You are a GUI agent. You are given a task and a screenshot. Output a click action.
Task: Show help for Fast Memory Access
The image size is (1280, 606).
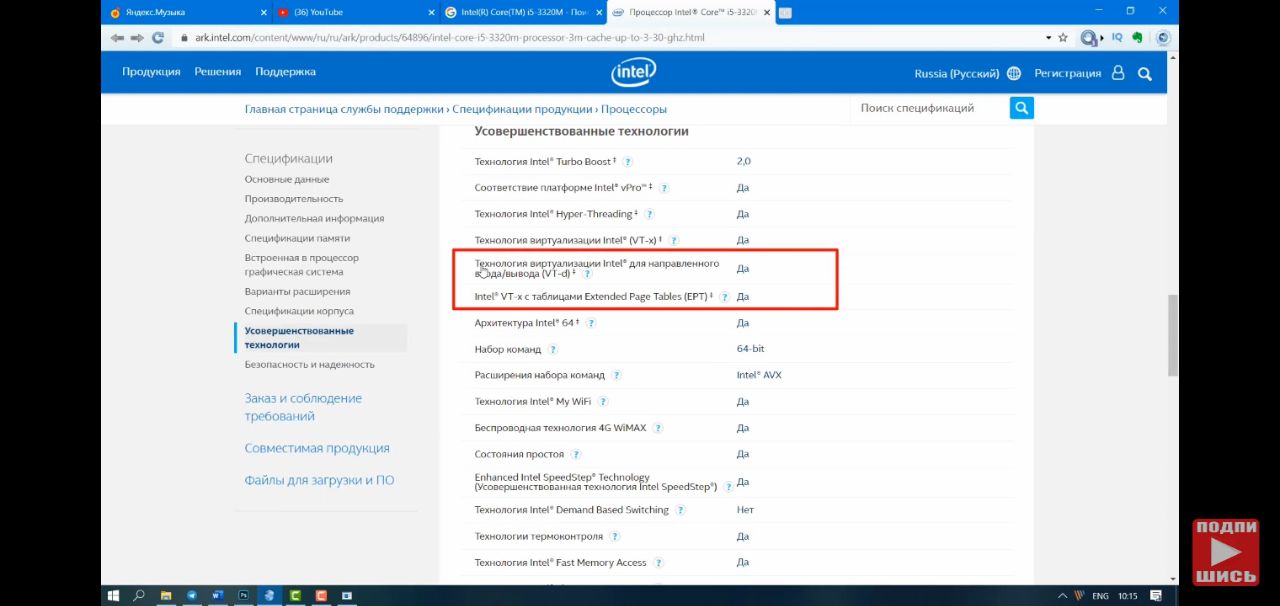pos(658,563)
